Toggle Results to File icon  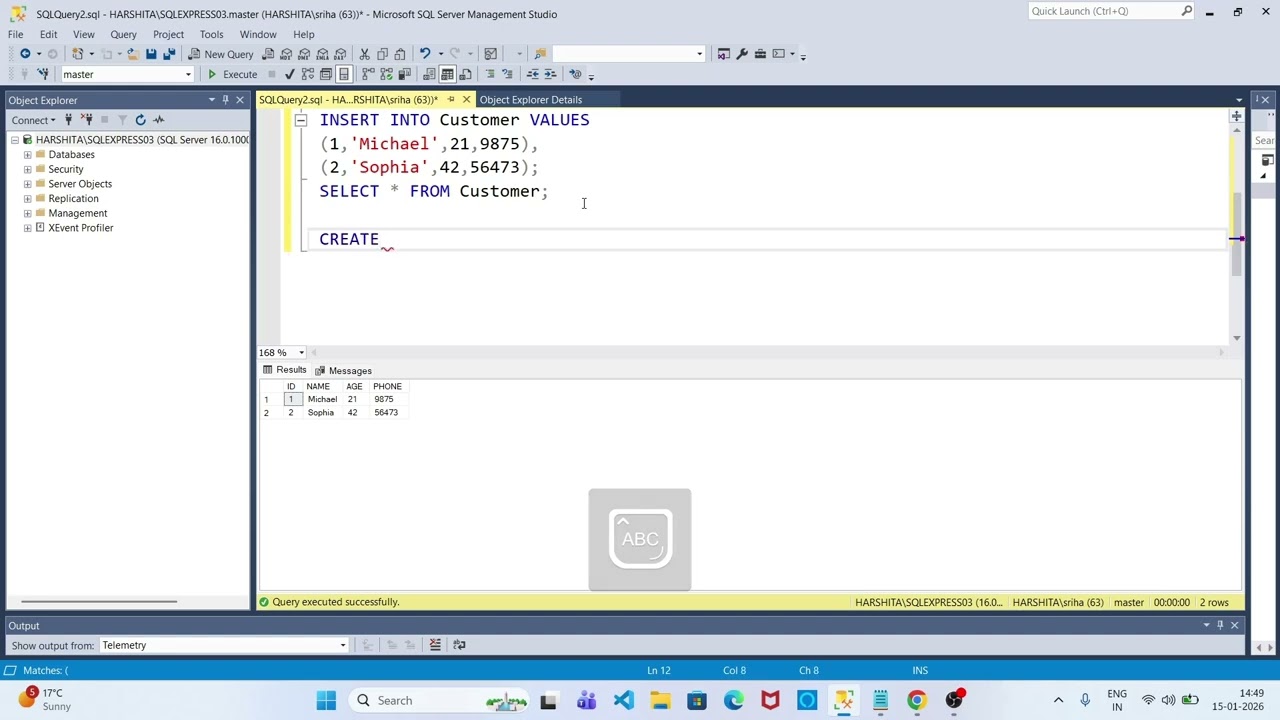(x=465, y=74)
